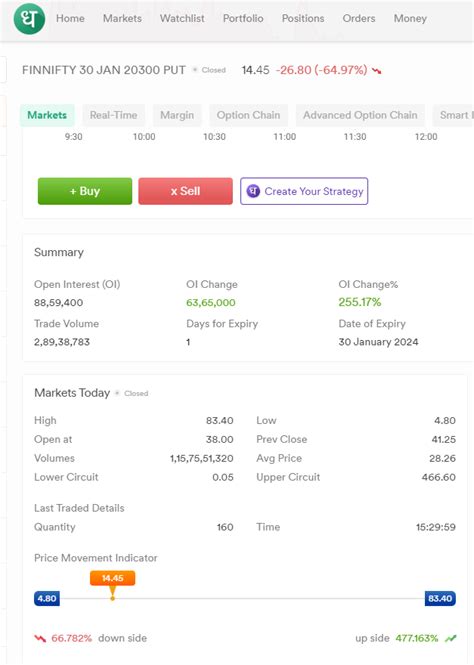Click the Dhan logo icon
Viewport: 474px width, 665px height.
(x=29, y=19)
